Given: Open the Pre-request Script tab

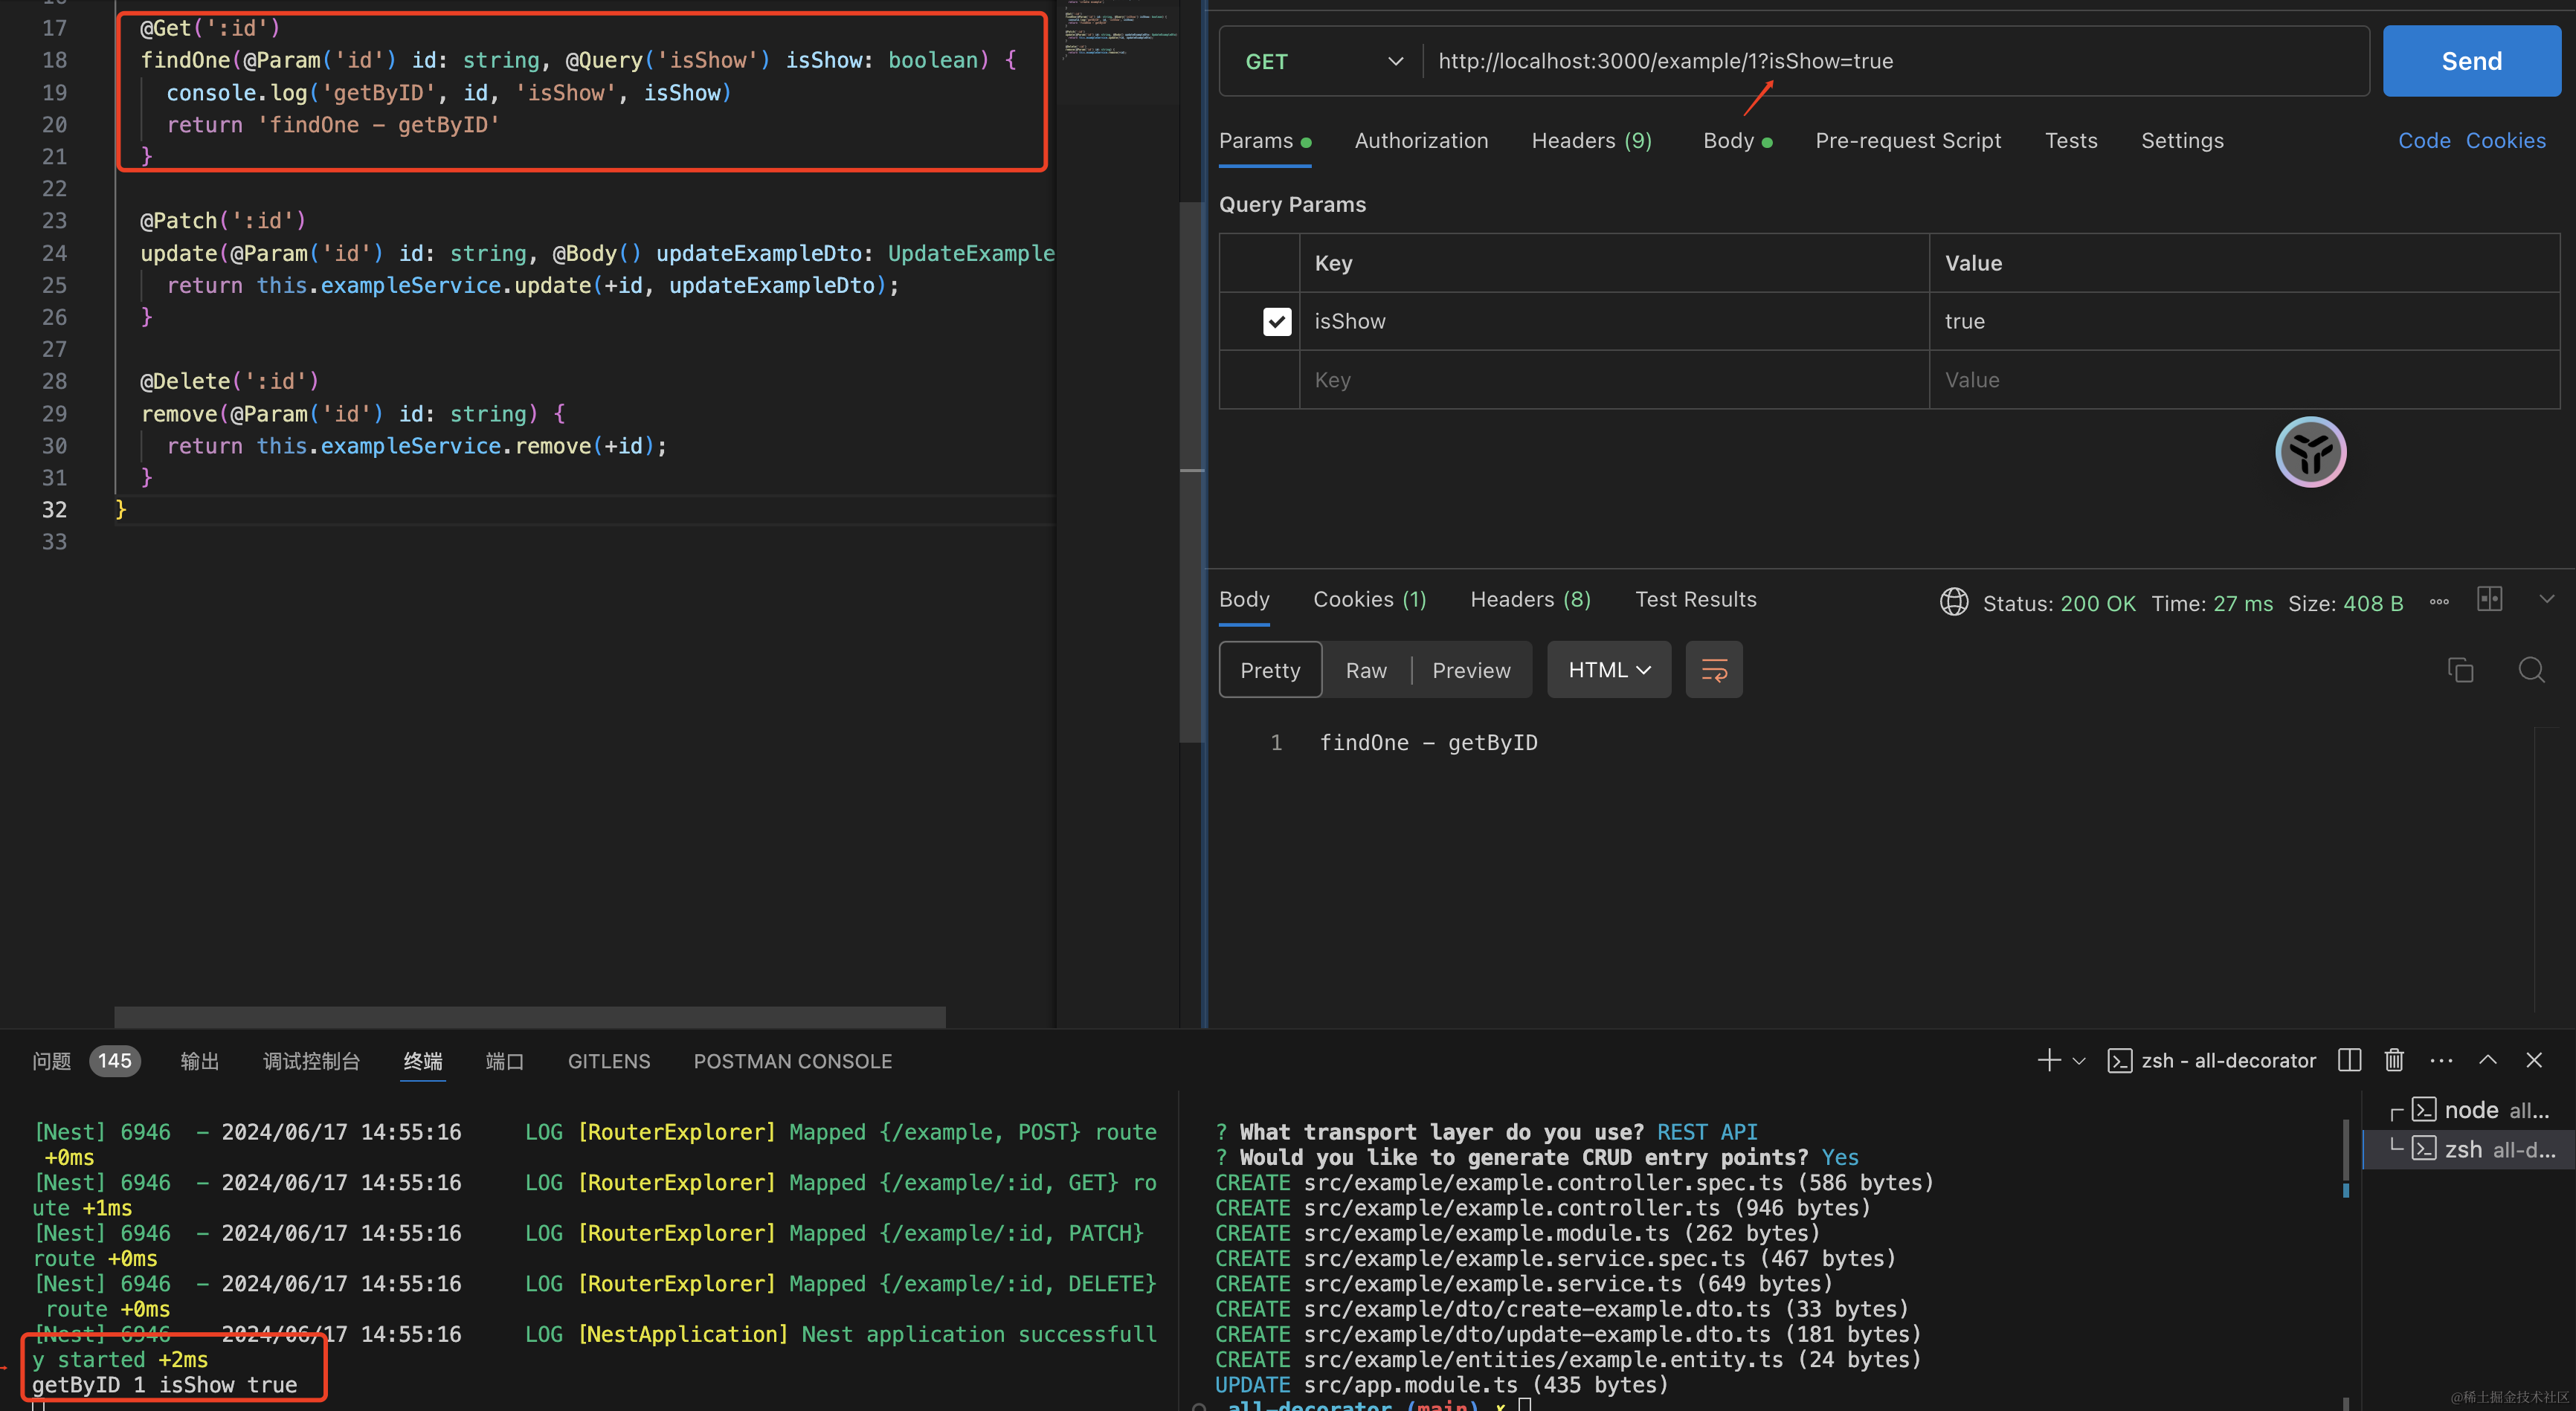Looking at the screenshot, I should pos(1908,141).
